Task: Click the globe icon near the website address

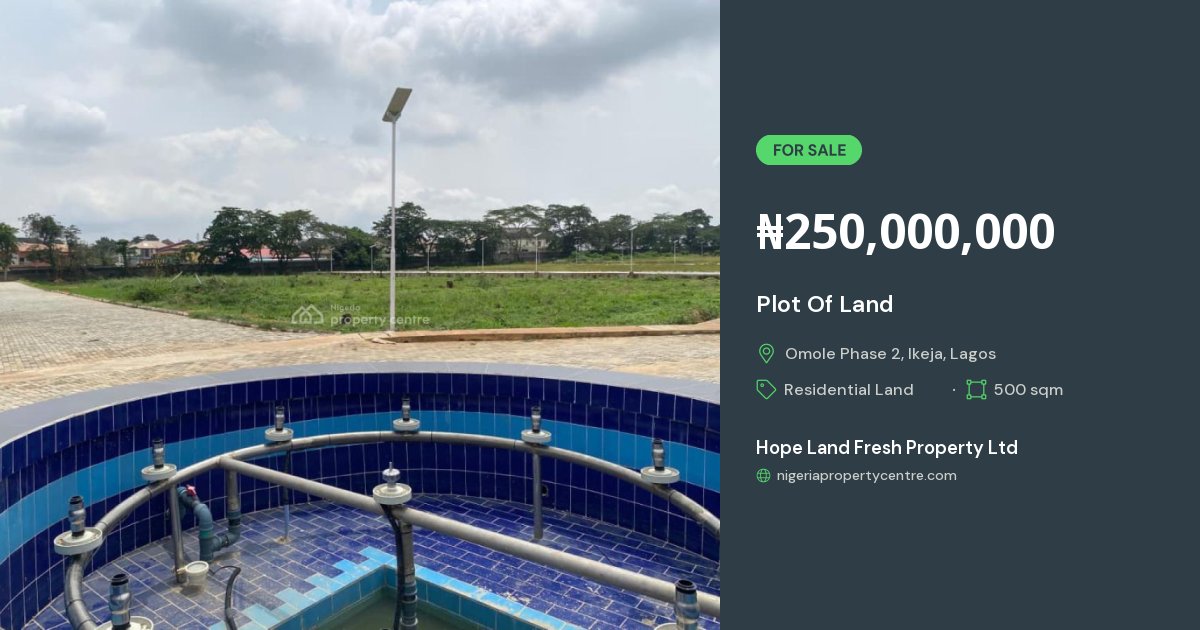Action: 764,476
